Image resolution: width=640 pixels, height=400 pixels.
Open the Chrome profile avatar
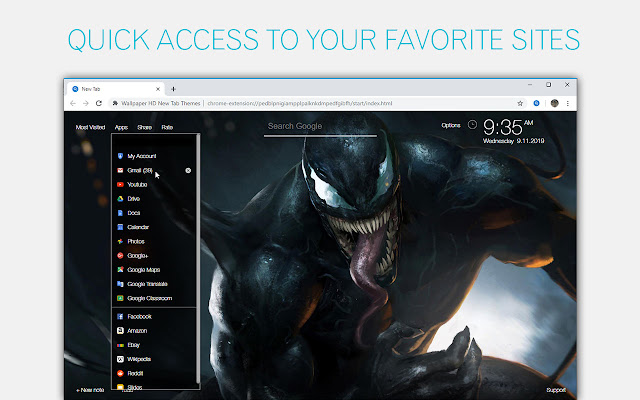tap(554, 103)
